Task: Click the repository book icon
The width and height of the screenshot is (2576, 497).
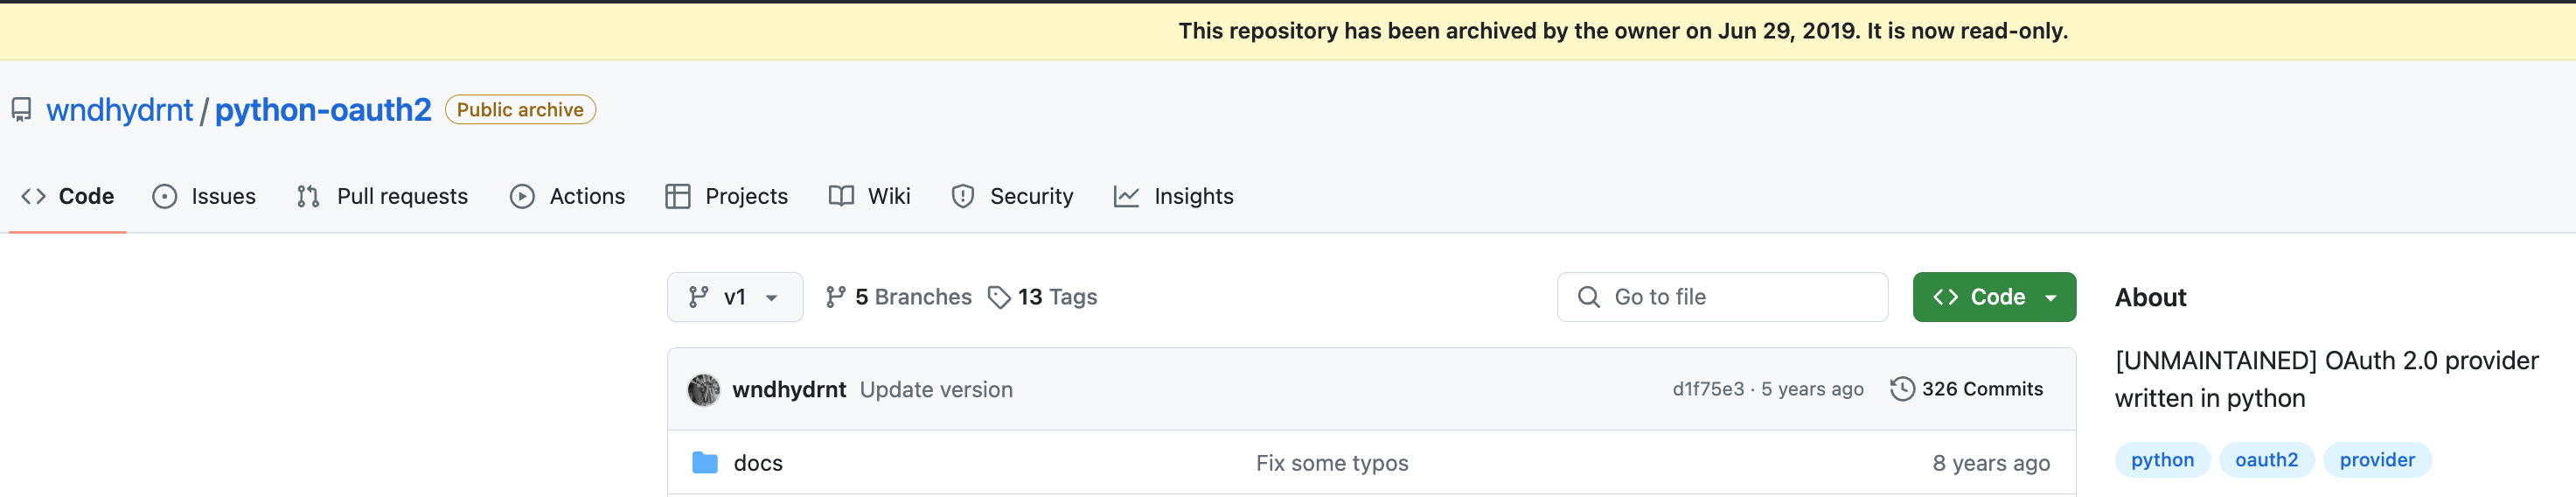Action: 21,110
